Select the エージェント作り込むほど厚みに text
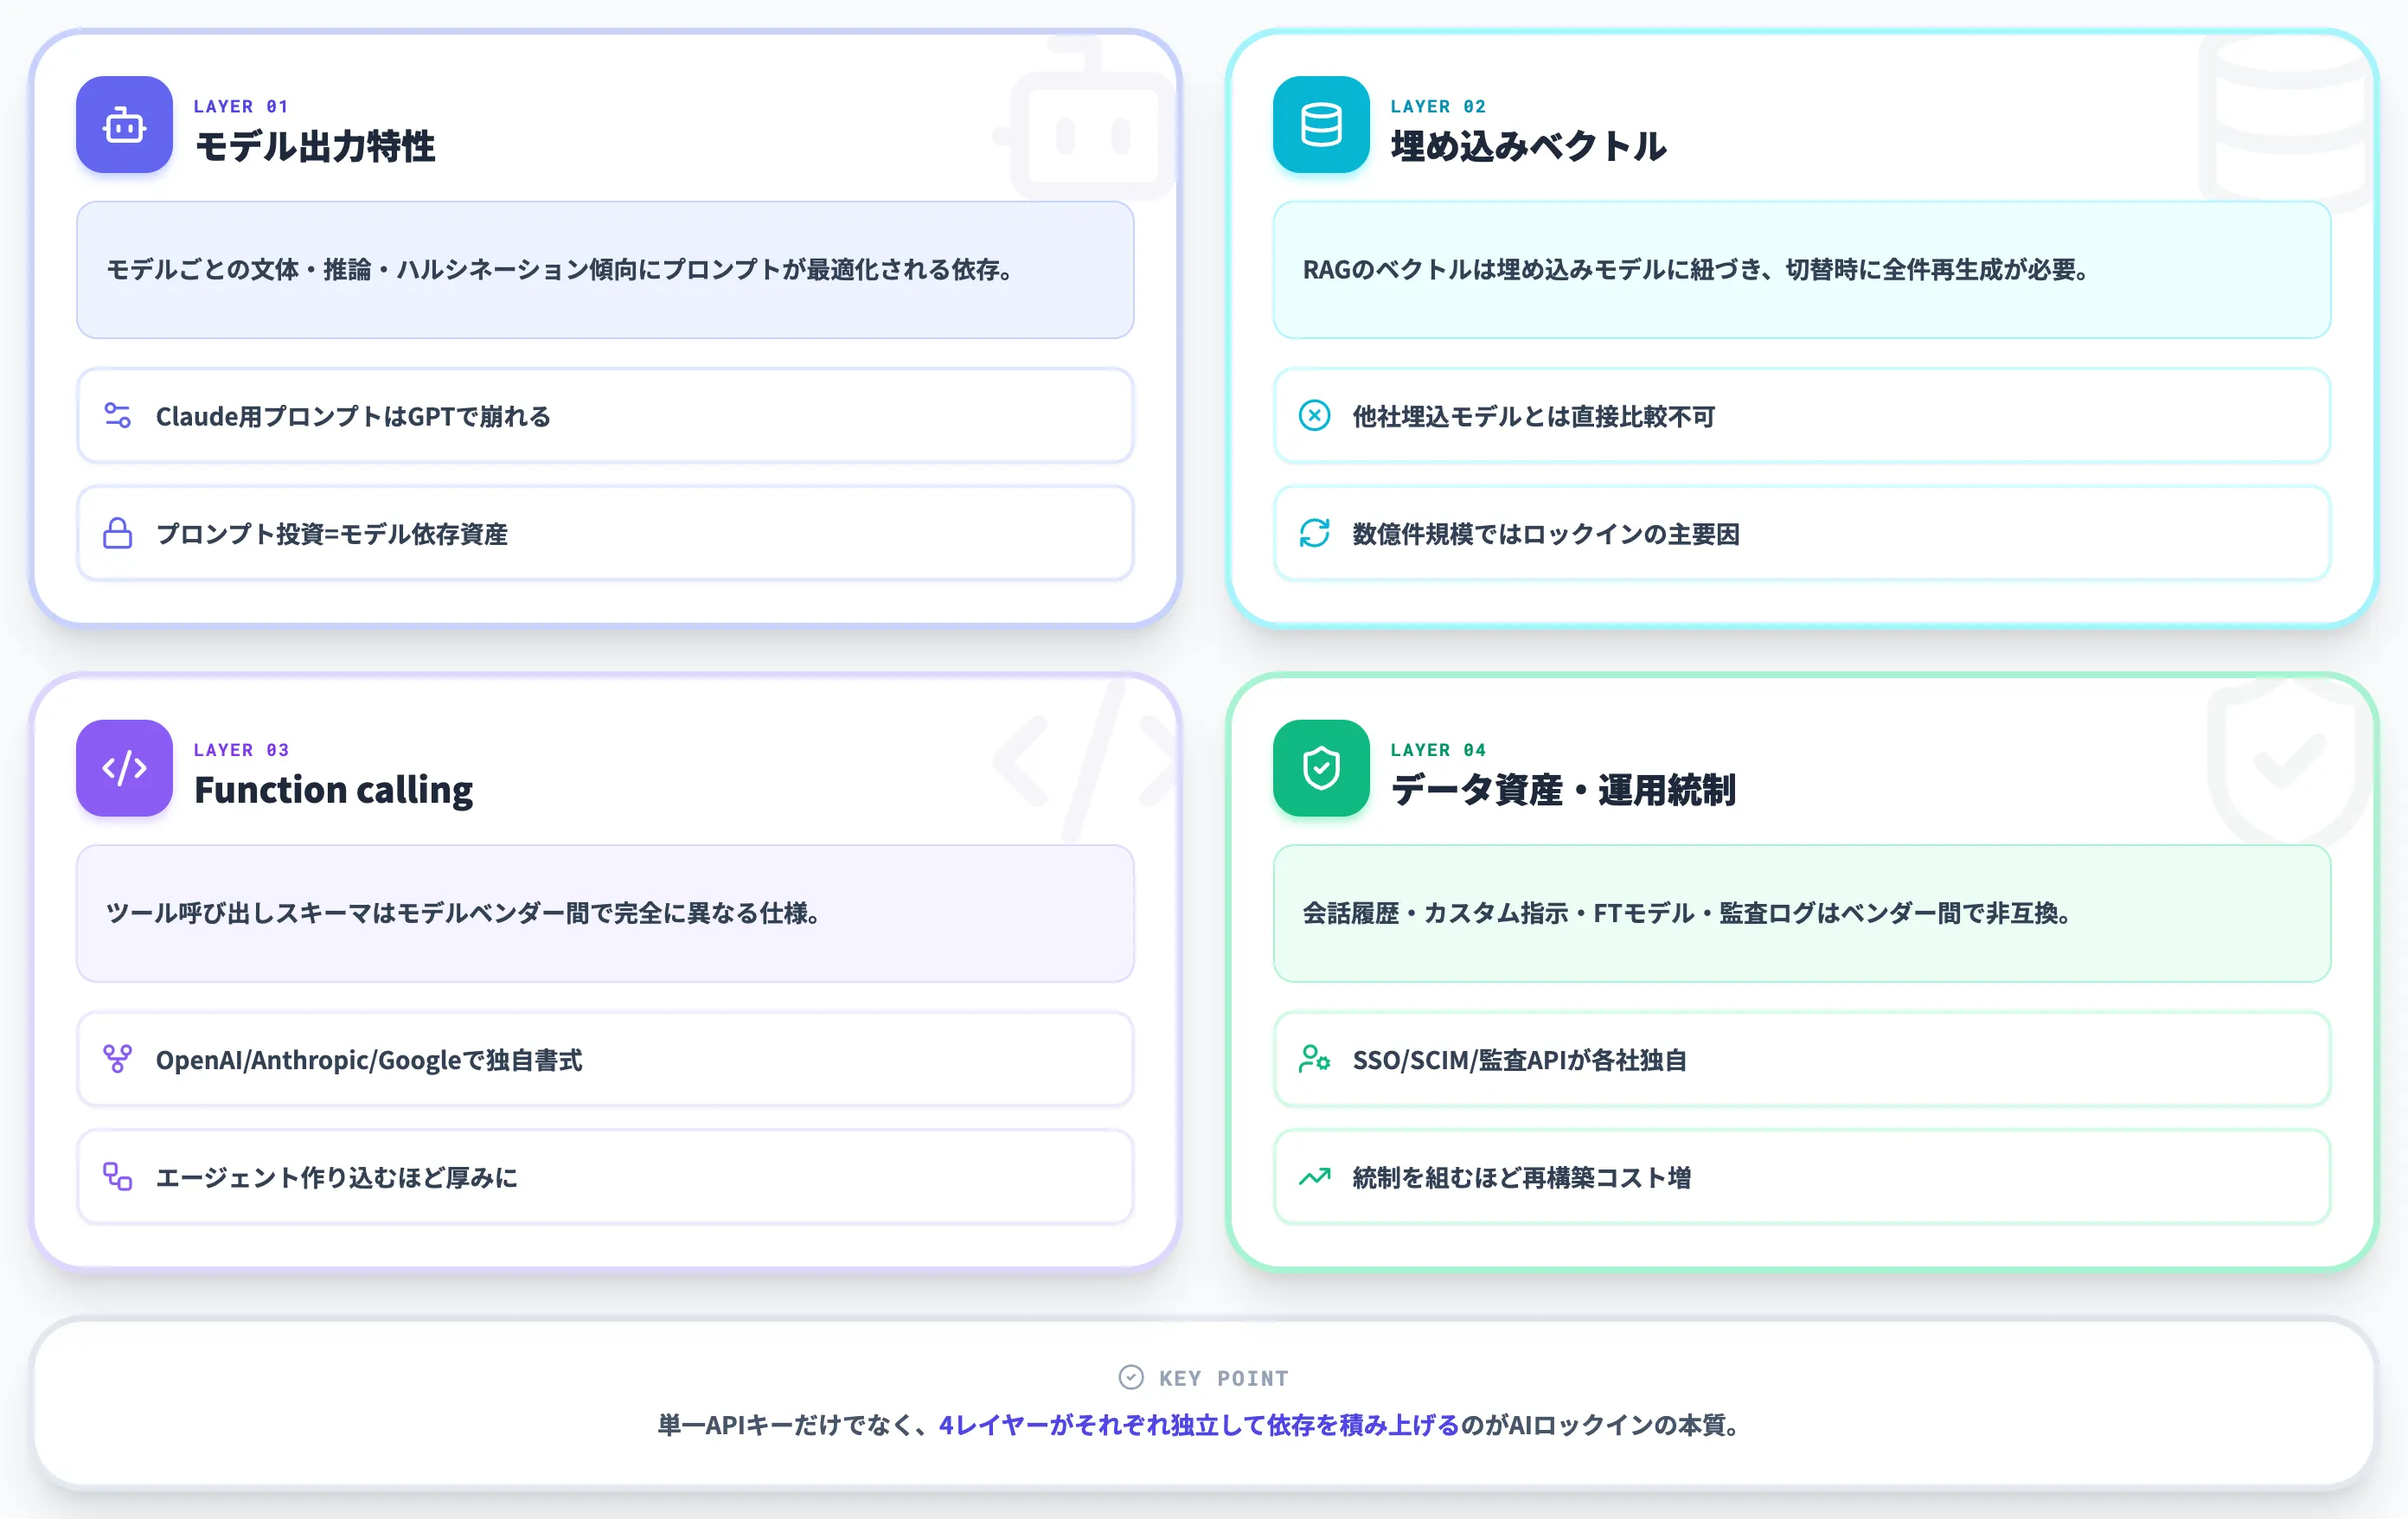This screenshot has width=2408, height=1519. pos(337,1177)
